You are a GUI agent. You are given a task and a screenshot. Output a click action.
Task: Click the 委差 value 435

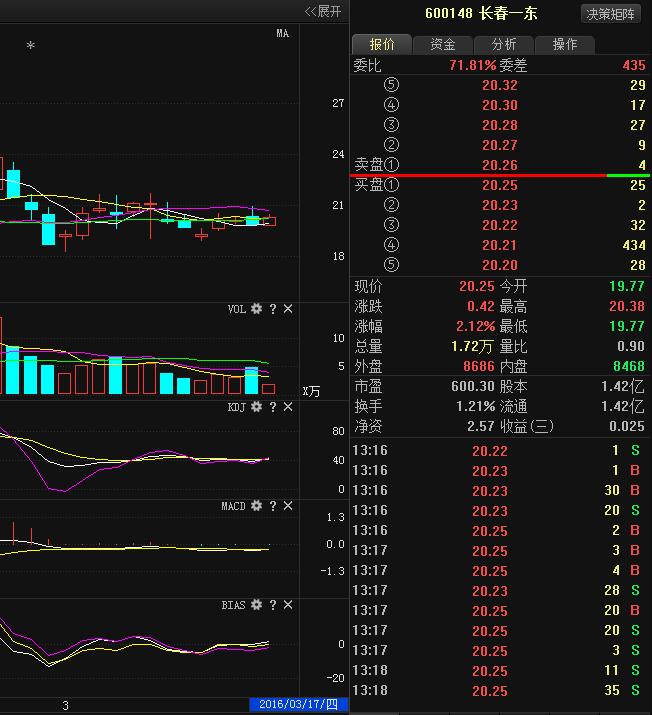tap(634, 65)
